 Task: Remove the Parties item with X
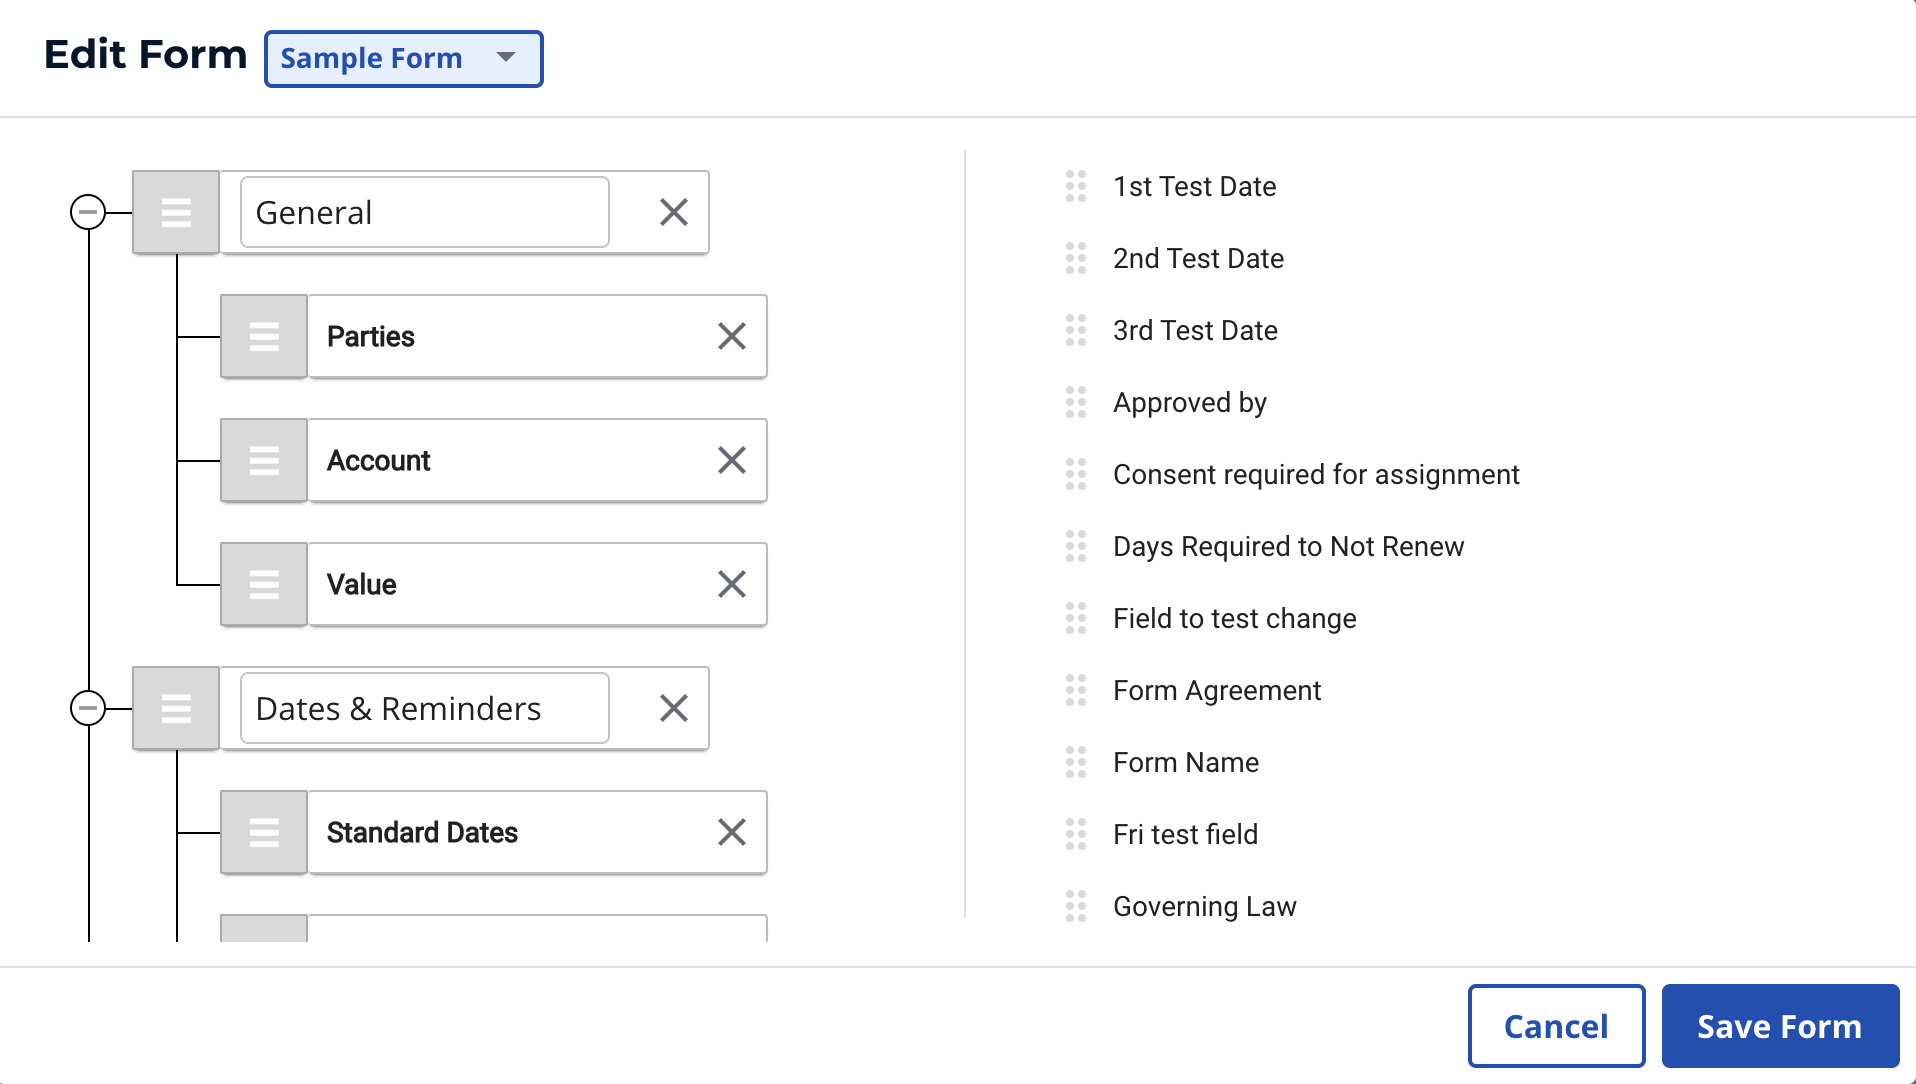pos(732,336)
